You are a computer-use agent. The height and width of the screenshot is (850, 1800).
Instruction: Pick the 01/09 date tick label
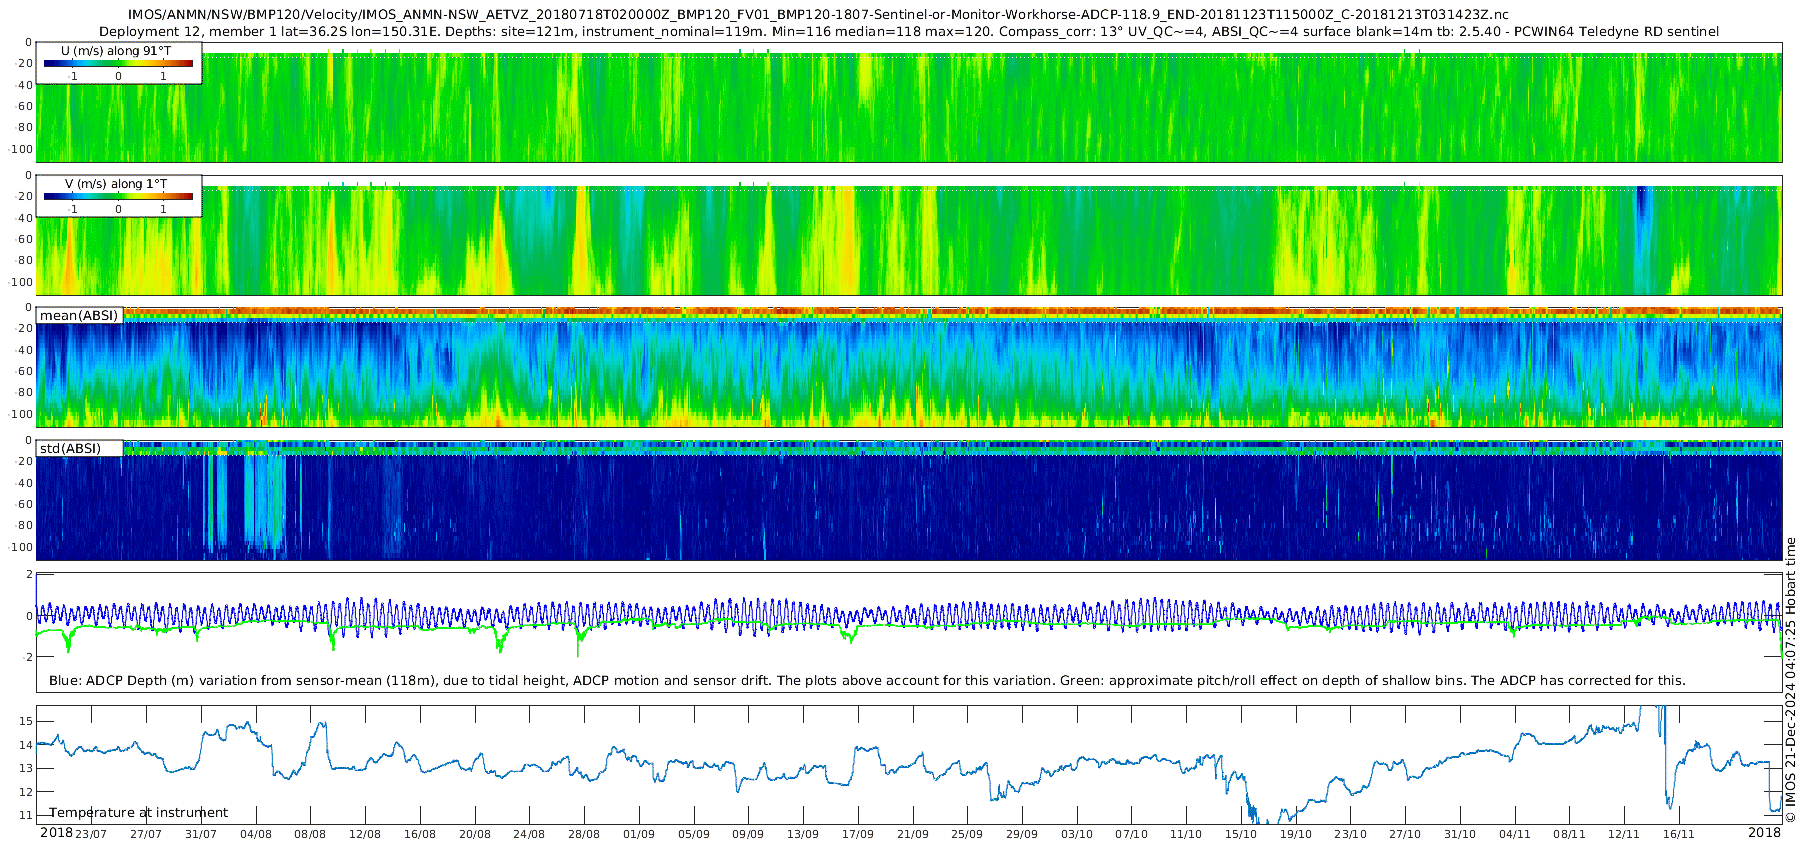pos(639,834)
